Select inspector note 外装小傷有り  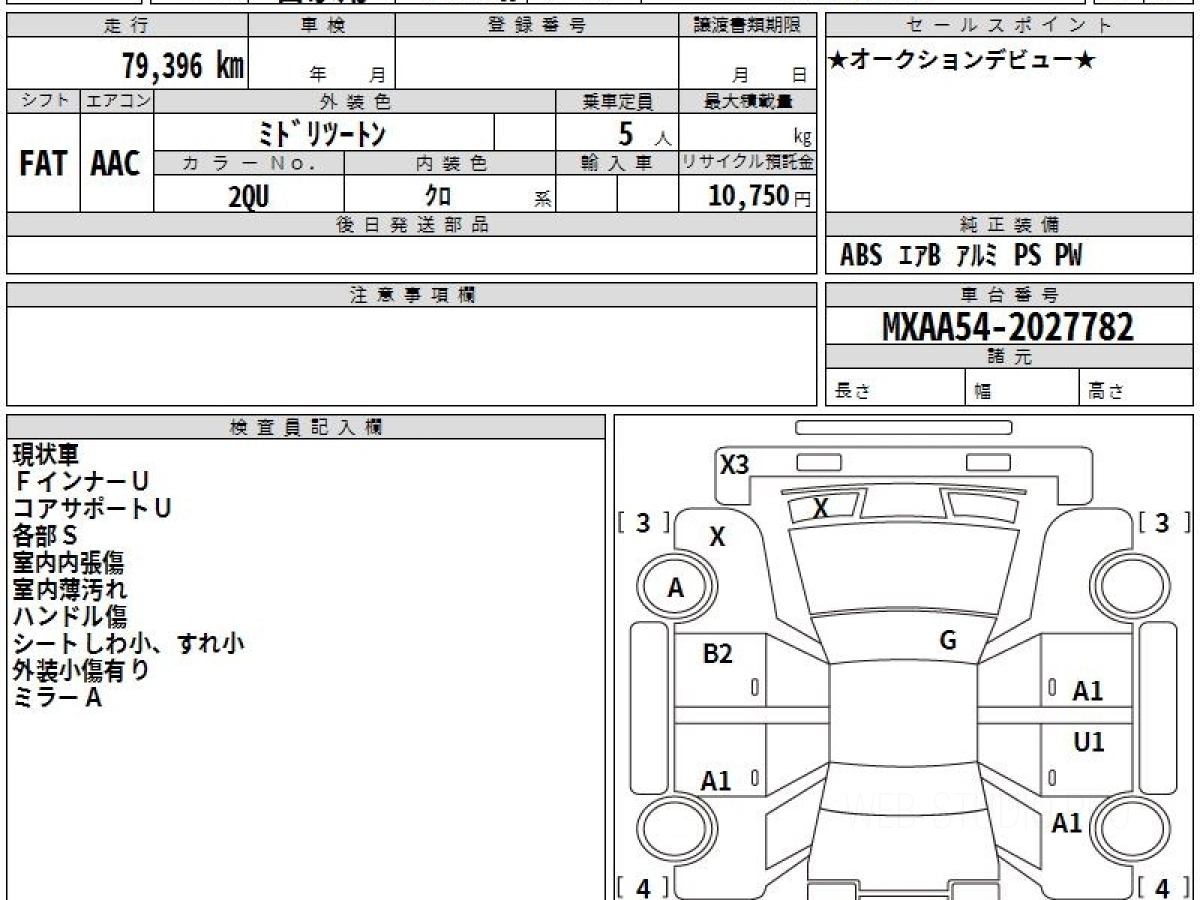(81, 671)
